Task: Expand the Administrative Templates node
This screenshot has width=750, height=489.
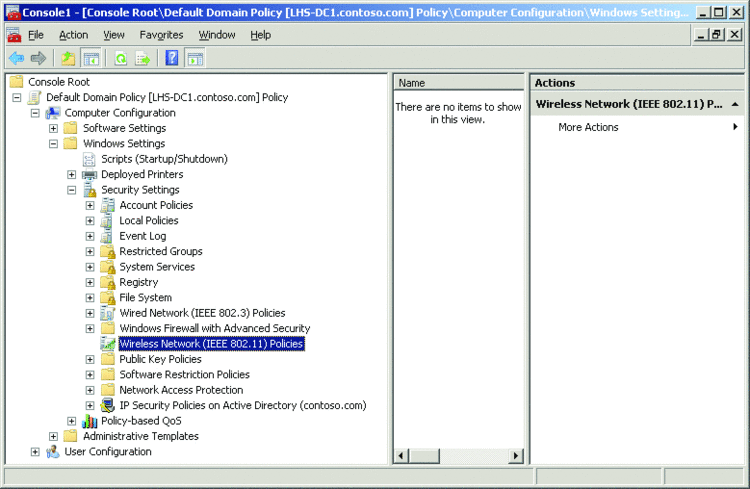Action: tap(53, 436)
